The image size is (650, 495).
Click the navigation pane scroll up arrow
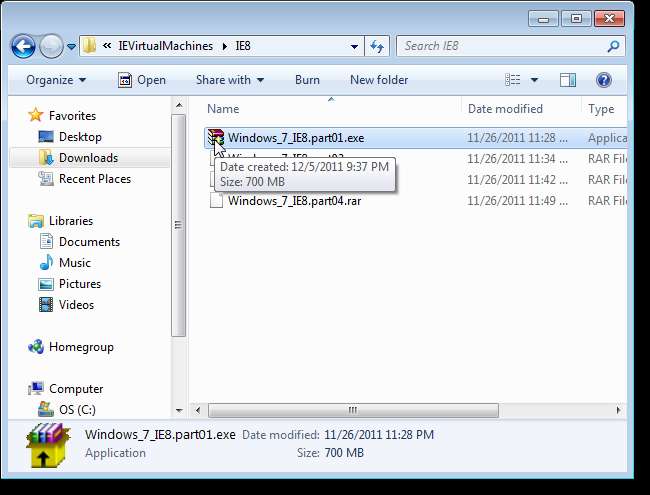tap(179, 105)
